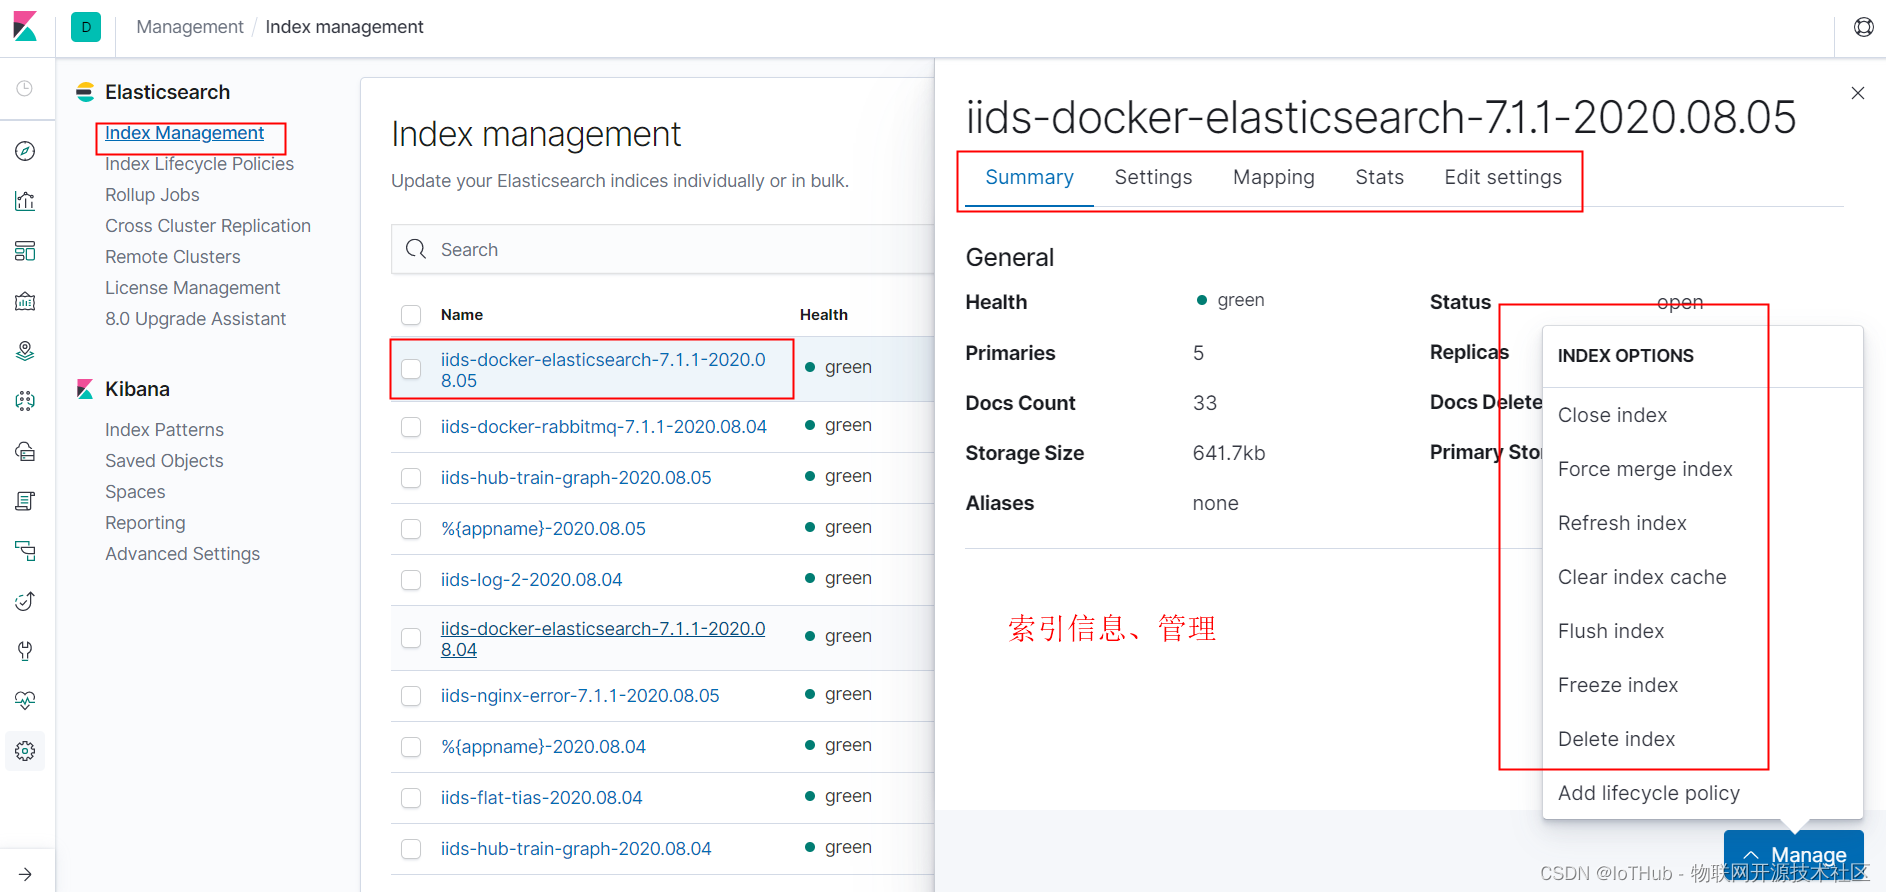
Task: Open Index Lifecycle Policies link
Action: (x=199, y=164)
